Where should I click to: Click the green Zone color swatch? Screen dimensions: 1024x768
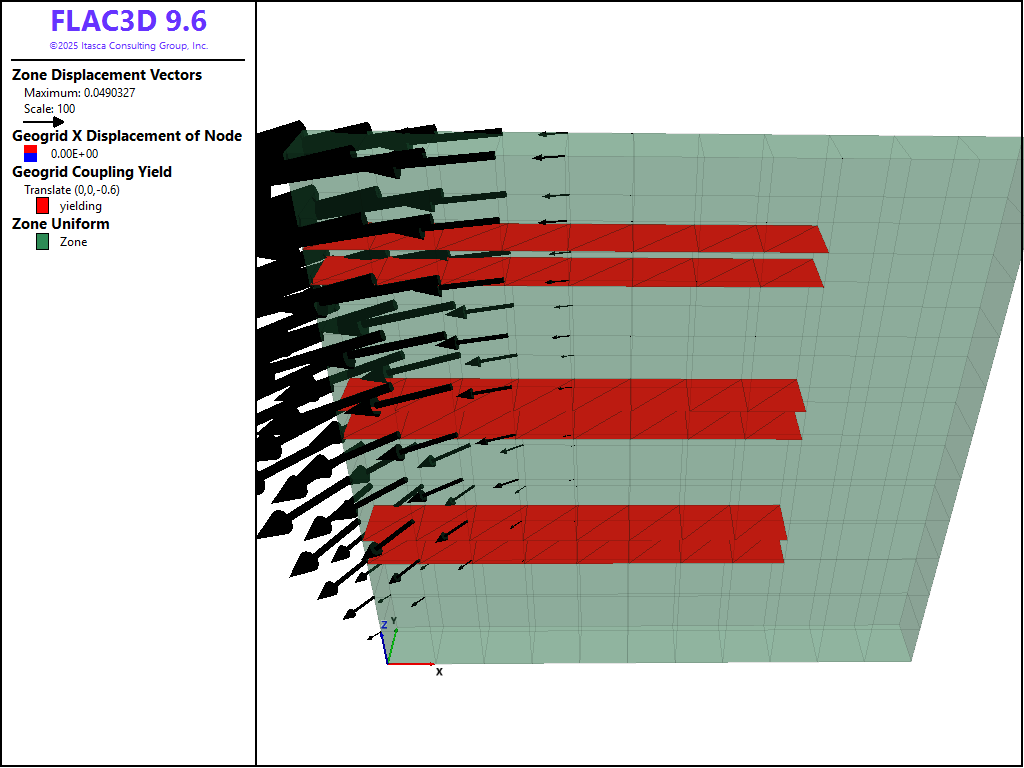click(x=42, y=241)
